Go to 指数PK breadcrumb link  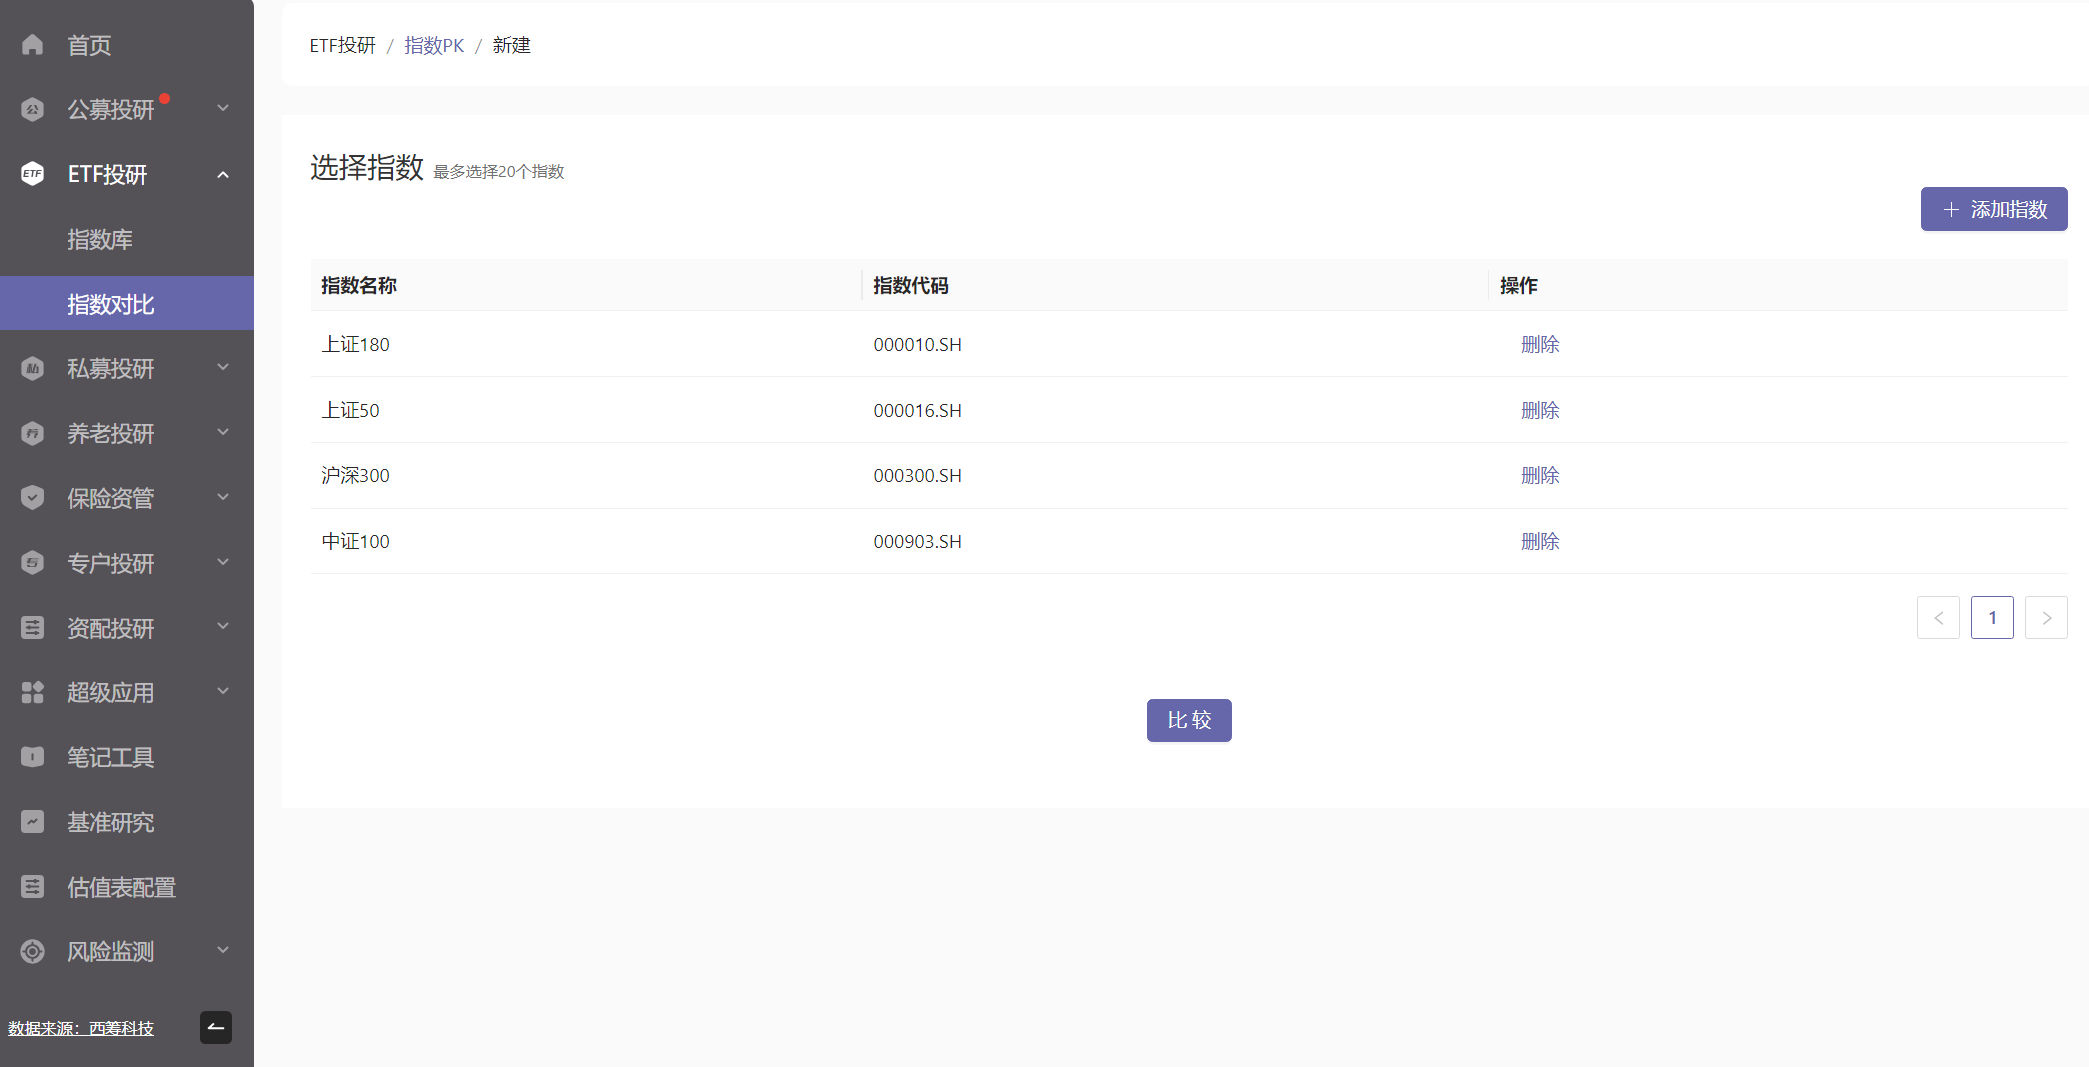click(x=434, y=46)
